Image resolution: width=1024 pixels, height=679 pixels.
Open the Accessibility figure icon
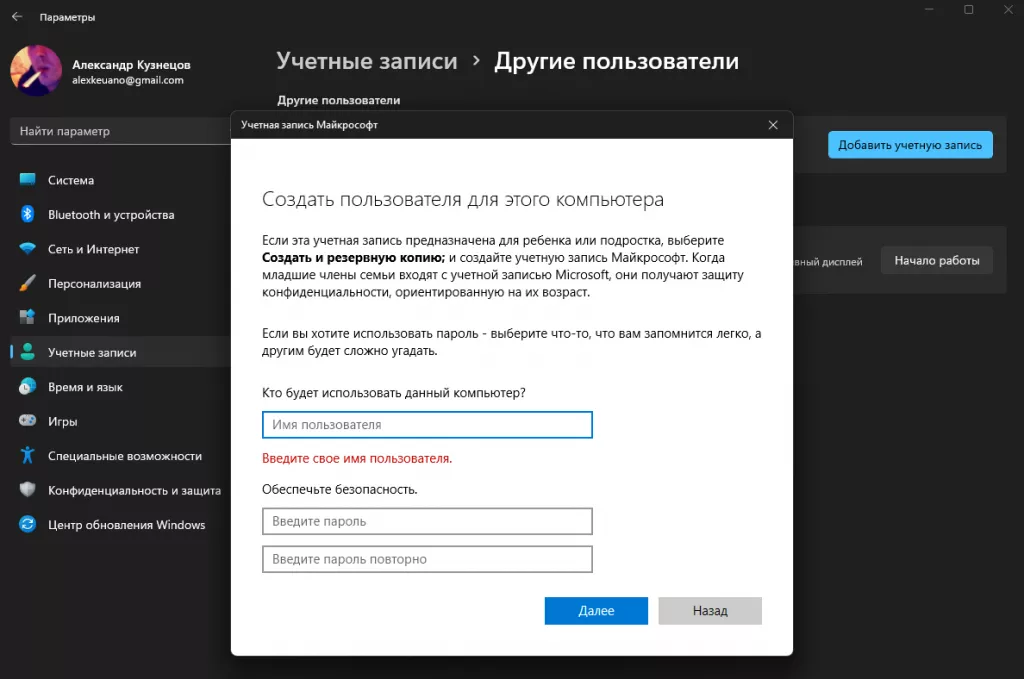28,456
